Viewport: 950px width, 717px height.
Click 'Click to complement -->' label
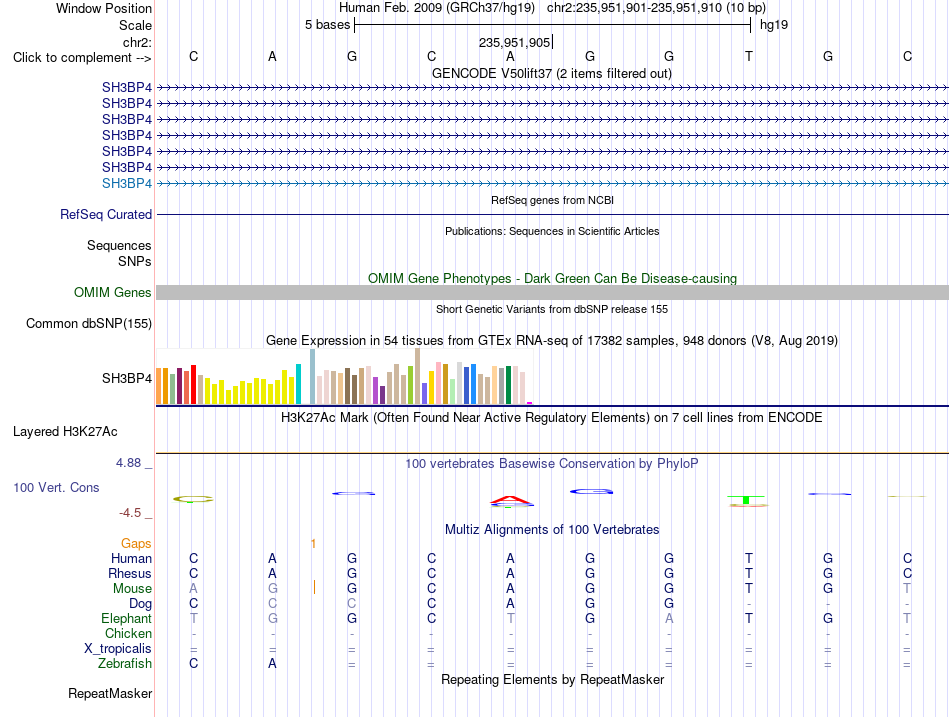coord(82,58)
